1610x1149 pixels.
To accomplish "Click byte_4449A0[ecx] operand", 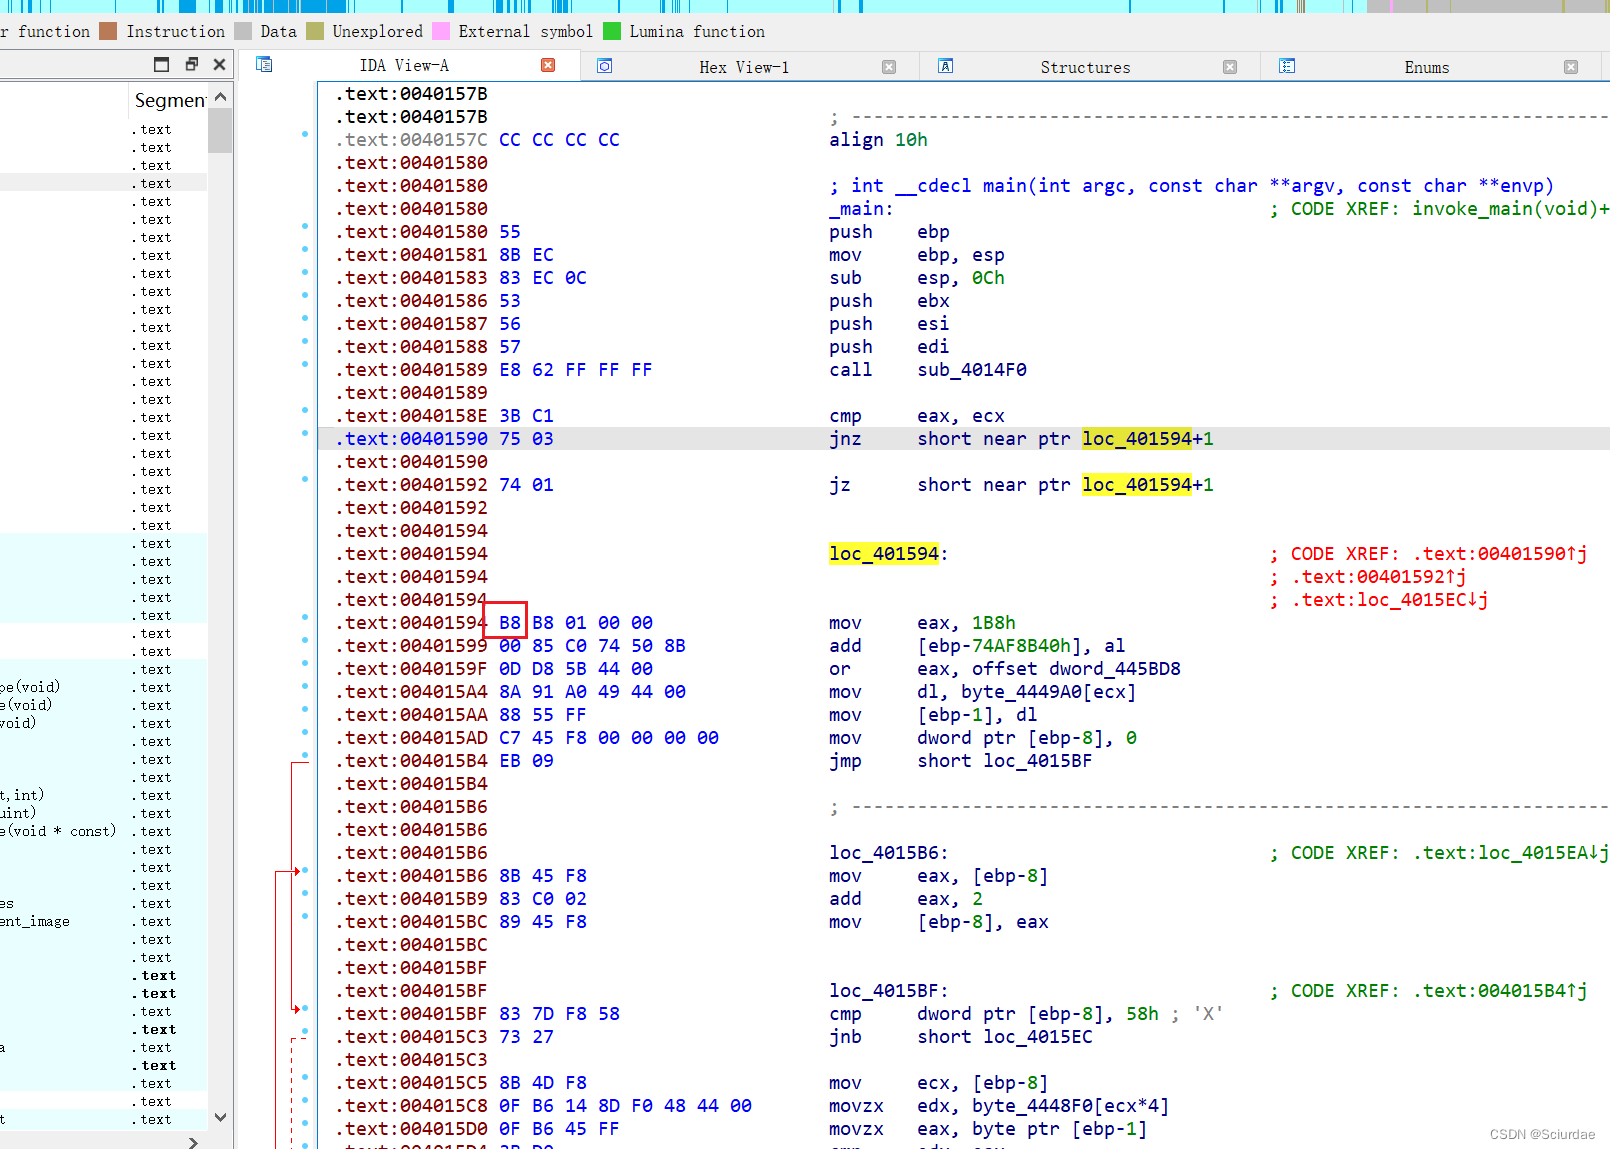I will [1049, 692].
